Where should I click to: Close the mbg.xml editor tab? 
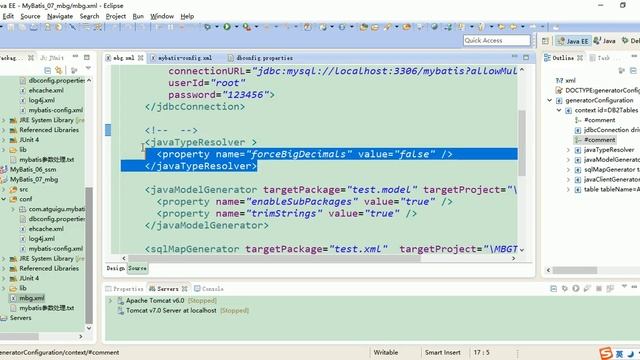[x=141, y=58]
